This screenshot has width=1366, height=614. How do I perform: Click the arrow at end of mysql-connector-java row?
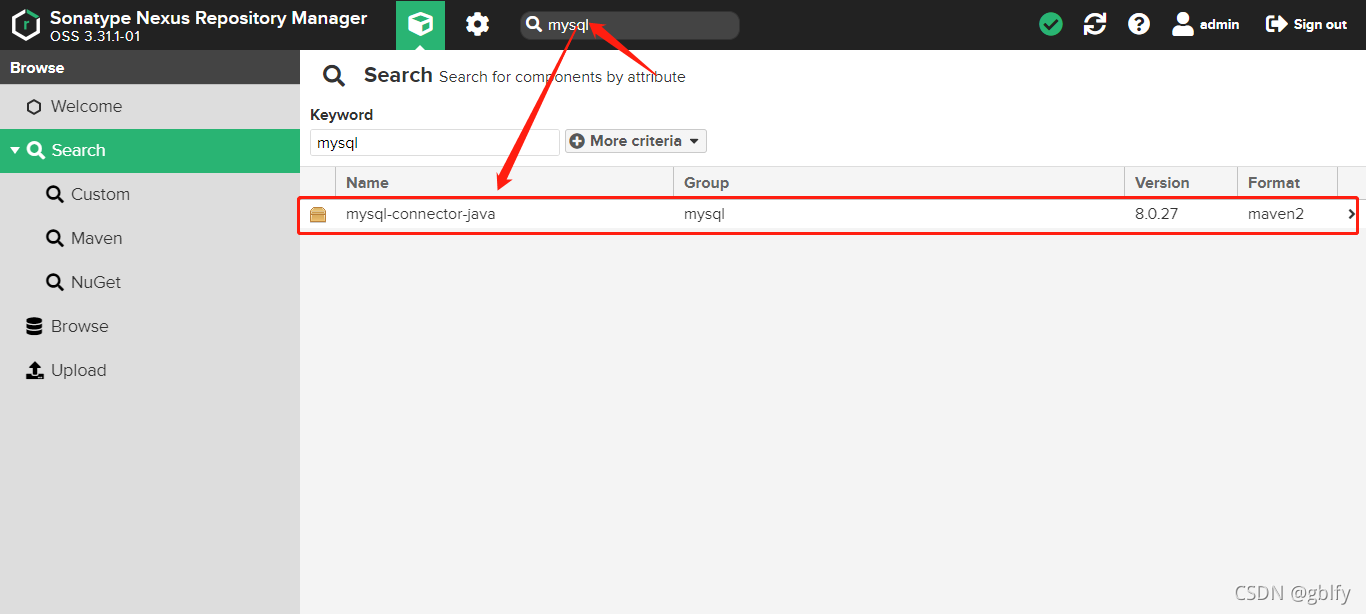pyautogui.click(x=1352, y=214)
